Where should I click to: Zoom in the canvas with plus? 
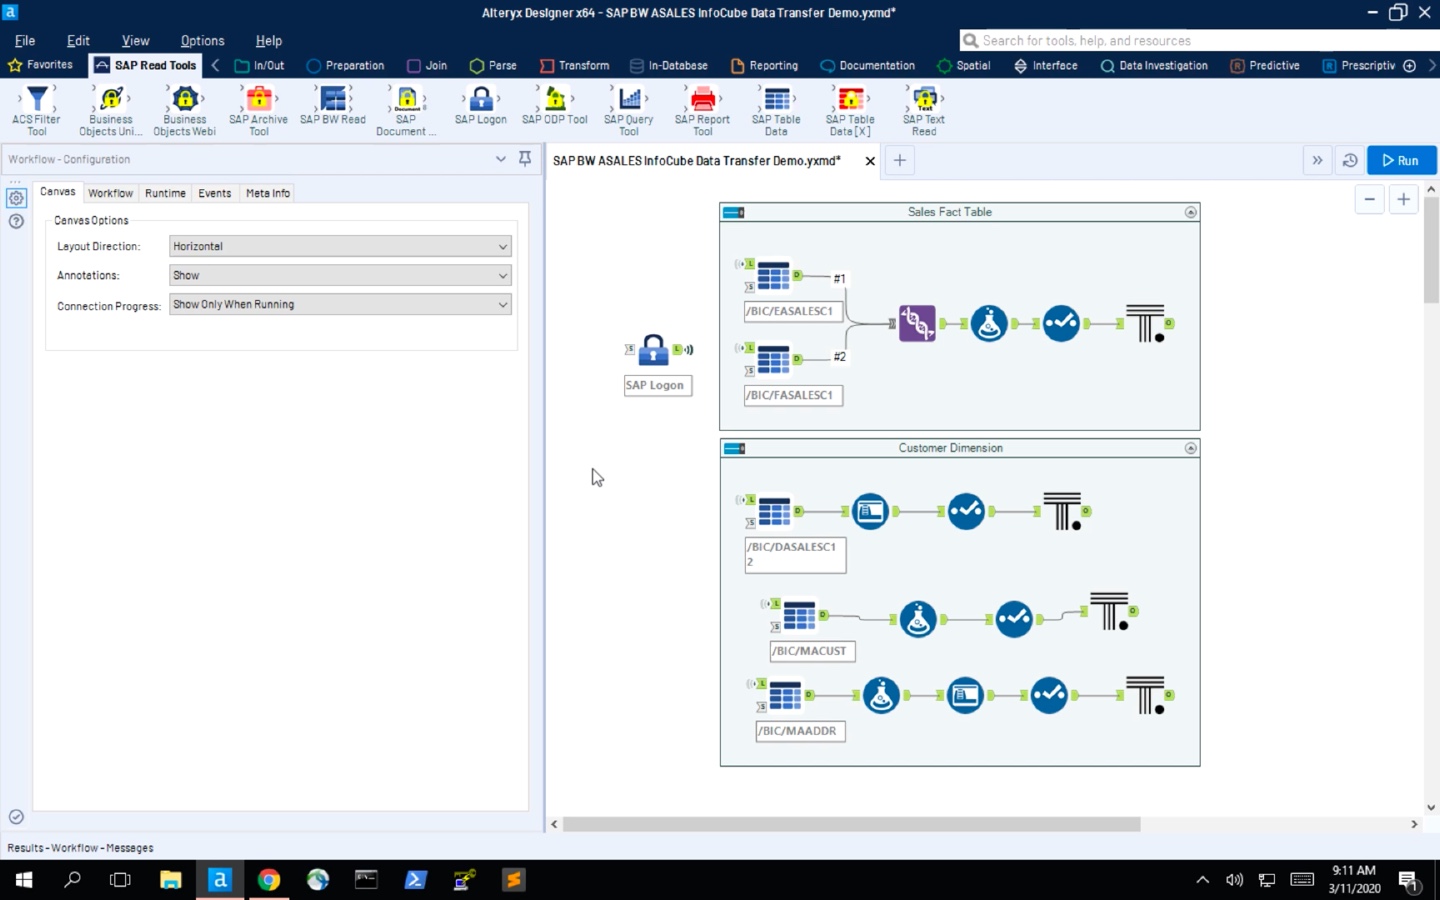coord(1404,199)
